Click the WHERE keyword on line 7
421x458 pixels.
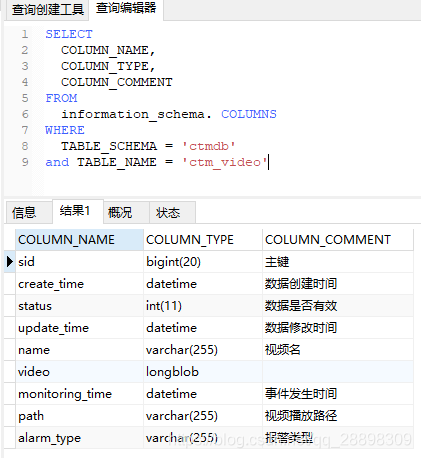pos(65,130)
